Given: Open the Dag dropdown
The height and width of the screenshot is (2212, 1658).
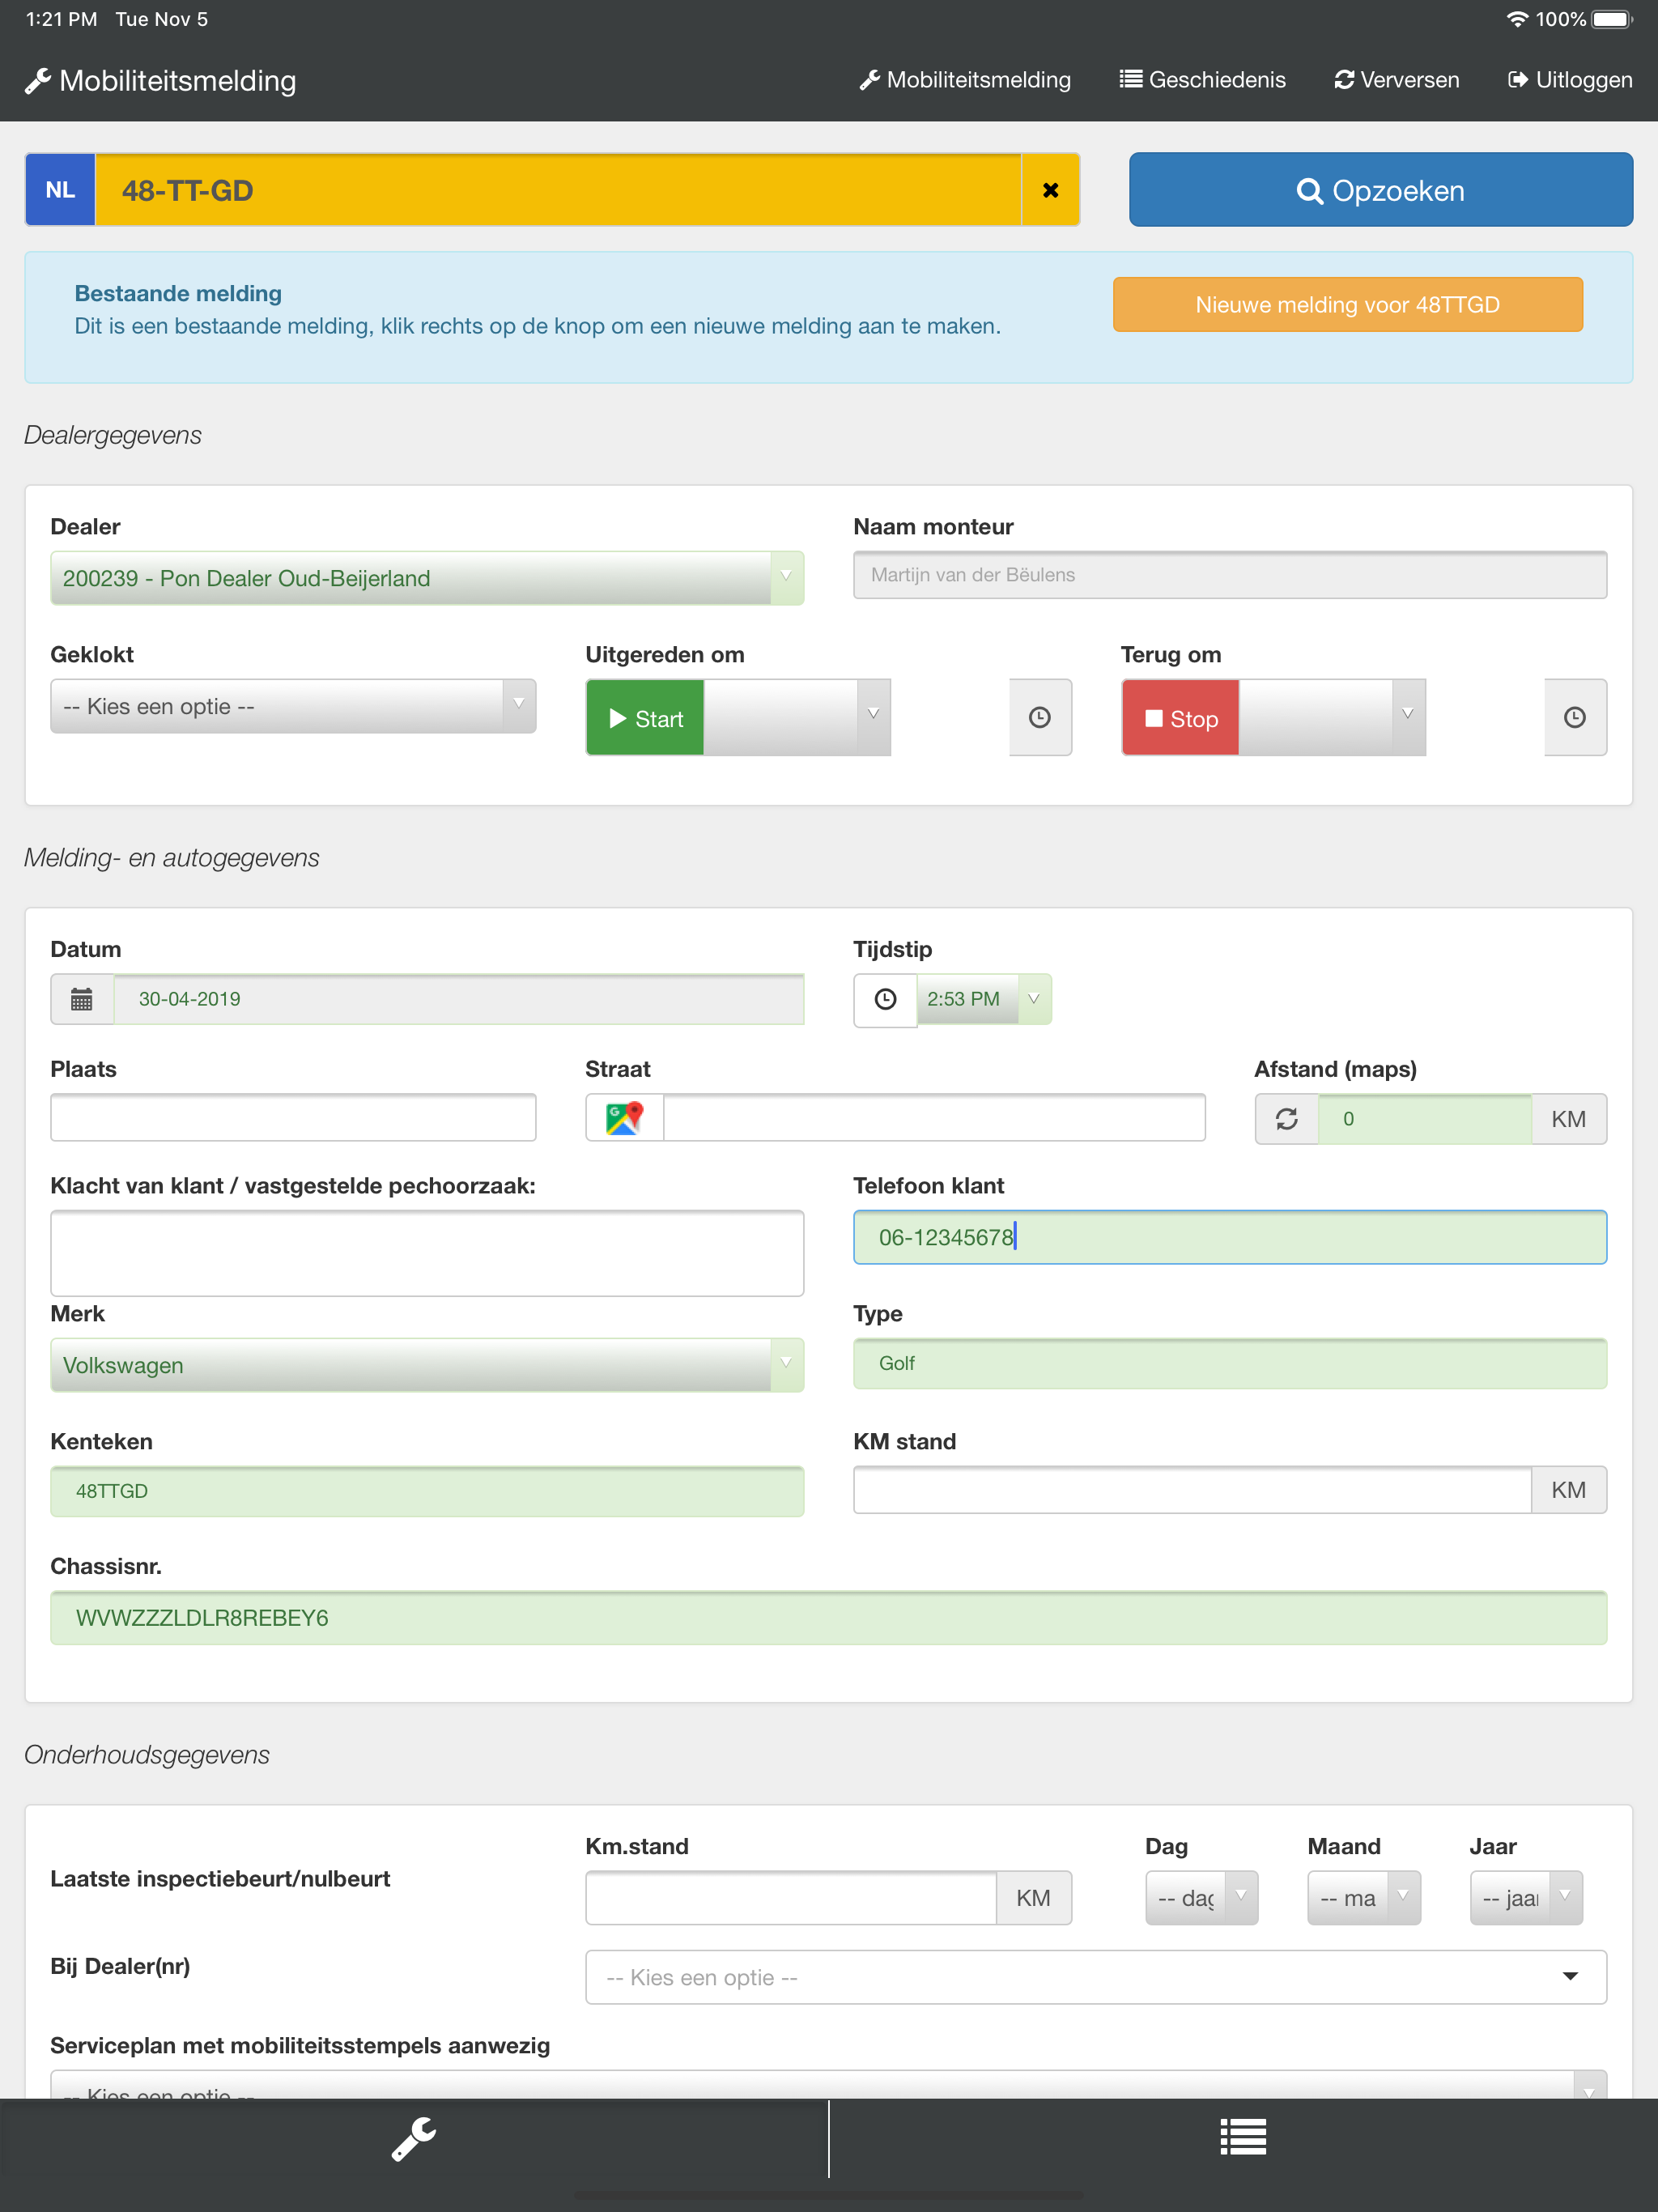Looking at the screenshot, I should point(1201,1898).
